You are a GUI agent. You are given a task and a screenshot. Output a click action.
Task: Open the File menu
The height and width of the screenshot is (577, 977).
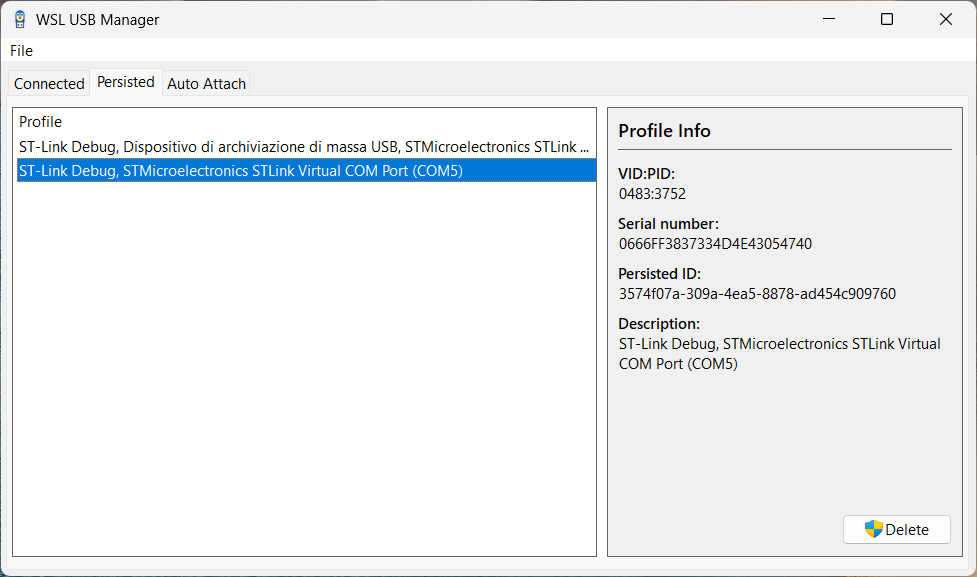21,50
